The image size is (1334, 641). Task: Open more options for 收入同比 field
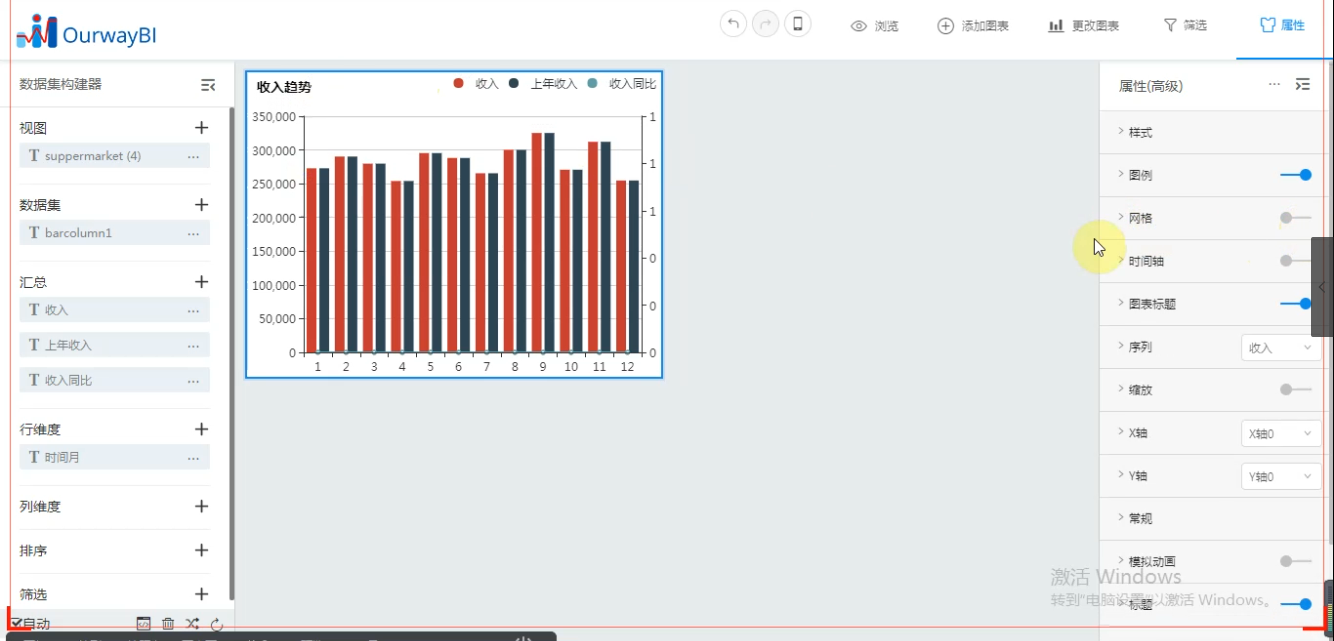click(193, 380)
